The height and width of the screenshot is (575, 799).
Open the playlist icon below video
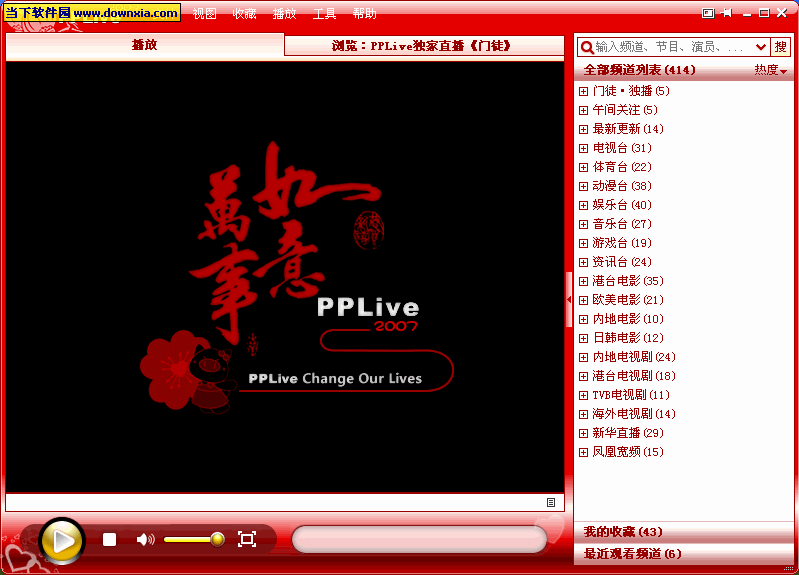coord(551,503)
